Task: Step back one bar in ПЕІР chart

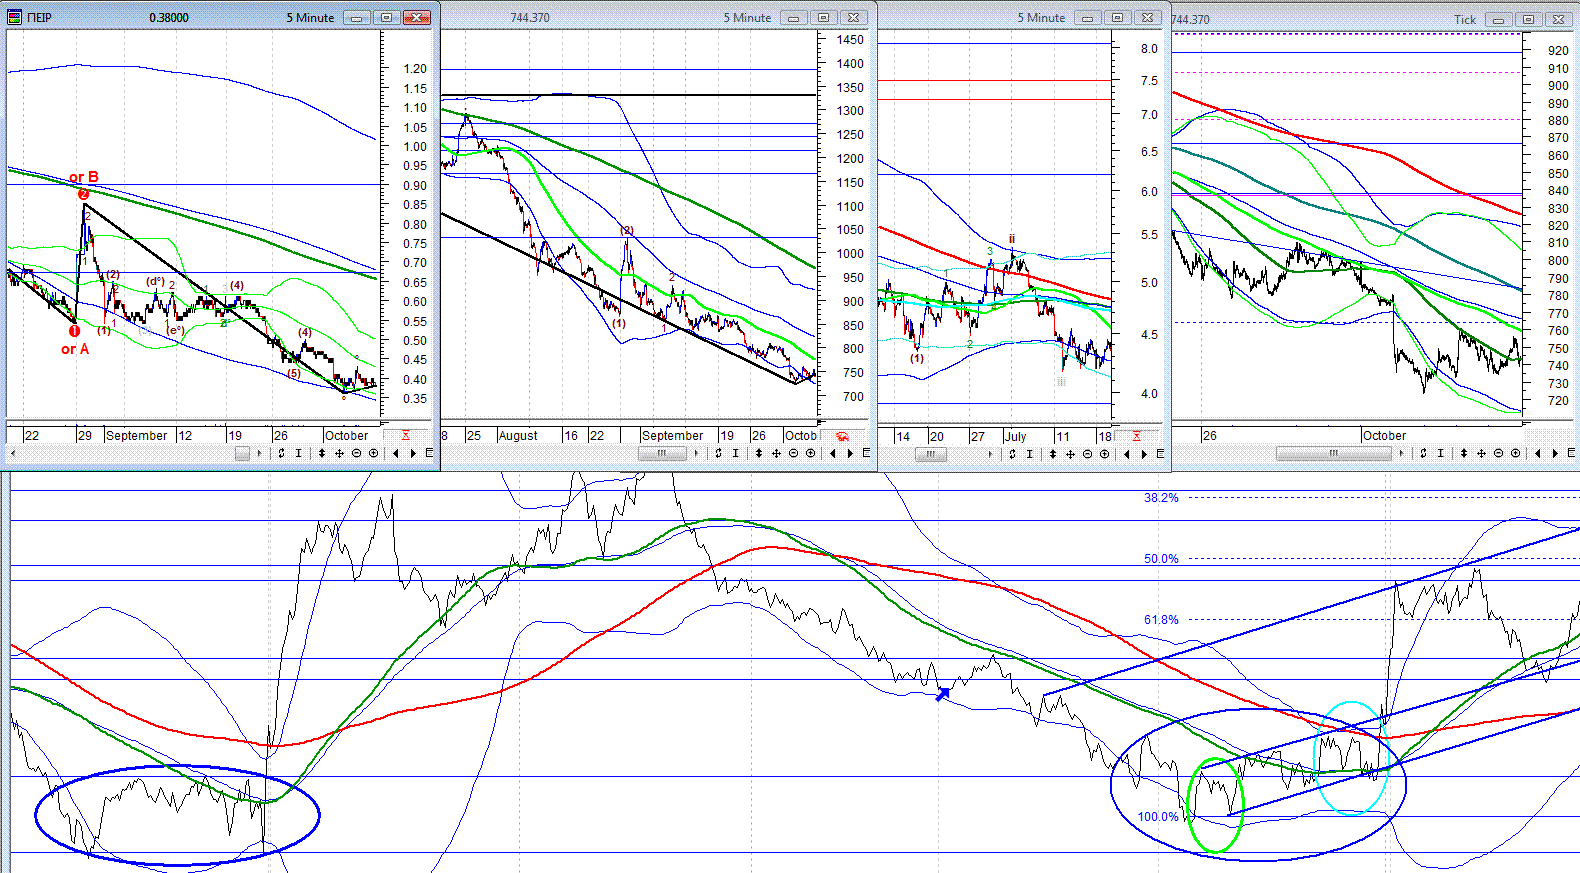Action: (x=397, y=453)
